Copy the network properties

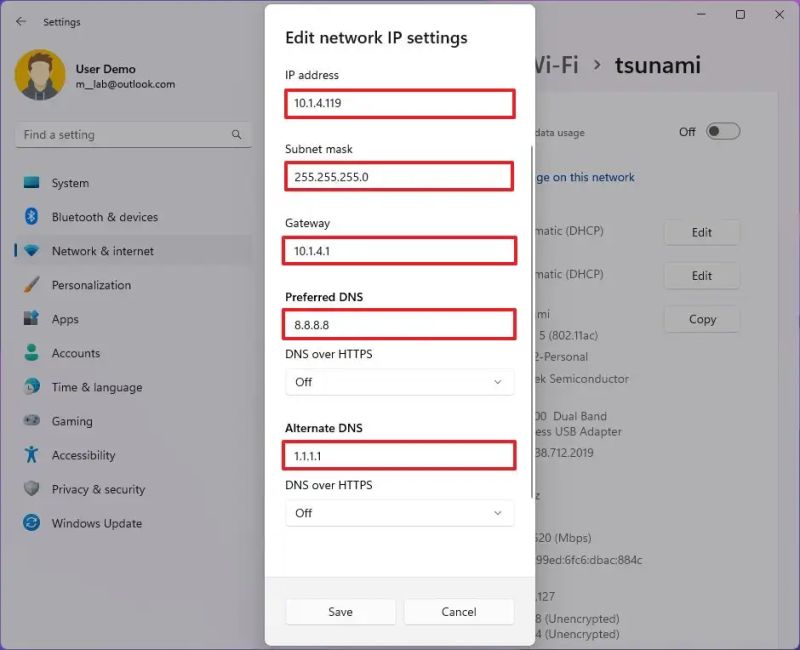point(701,319)
